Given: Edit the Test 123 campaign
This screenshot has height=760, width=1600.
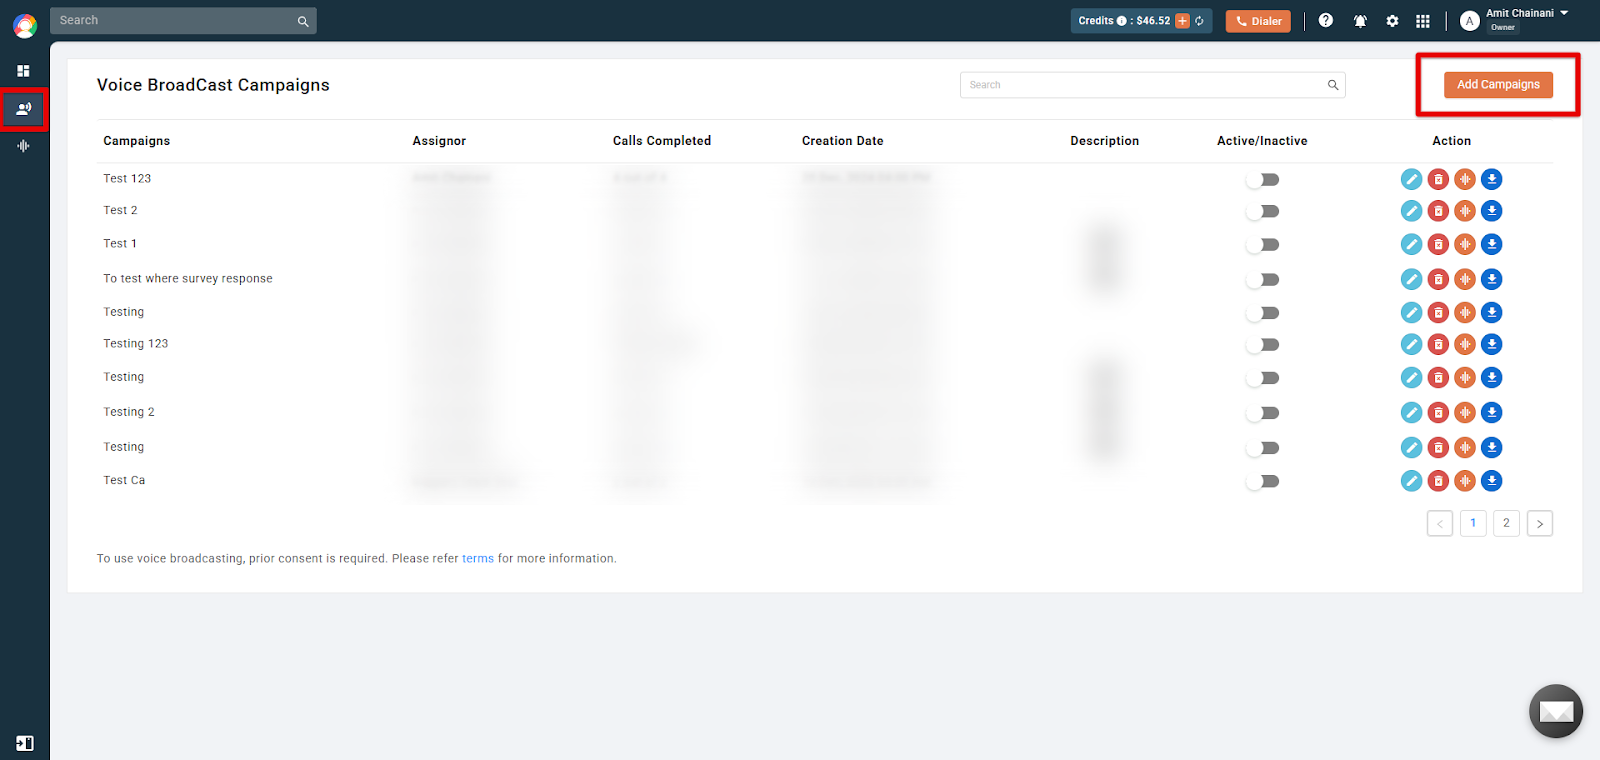Looking at the screenshot, I should point(1411,179).
